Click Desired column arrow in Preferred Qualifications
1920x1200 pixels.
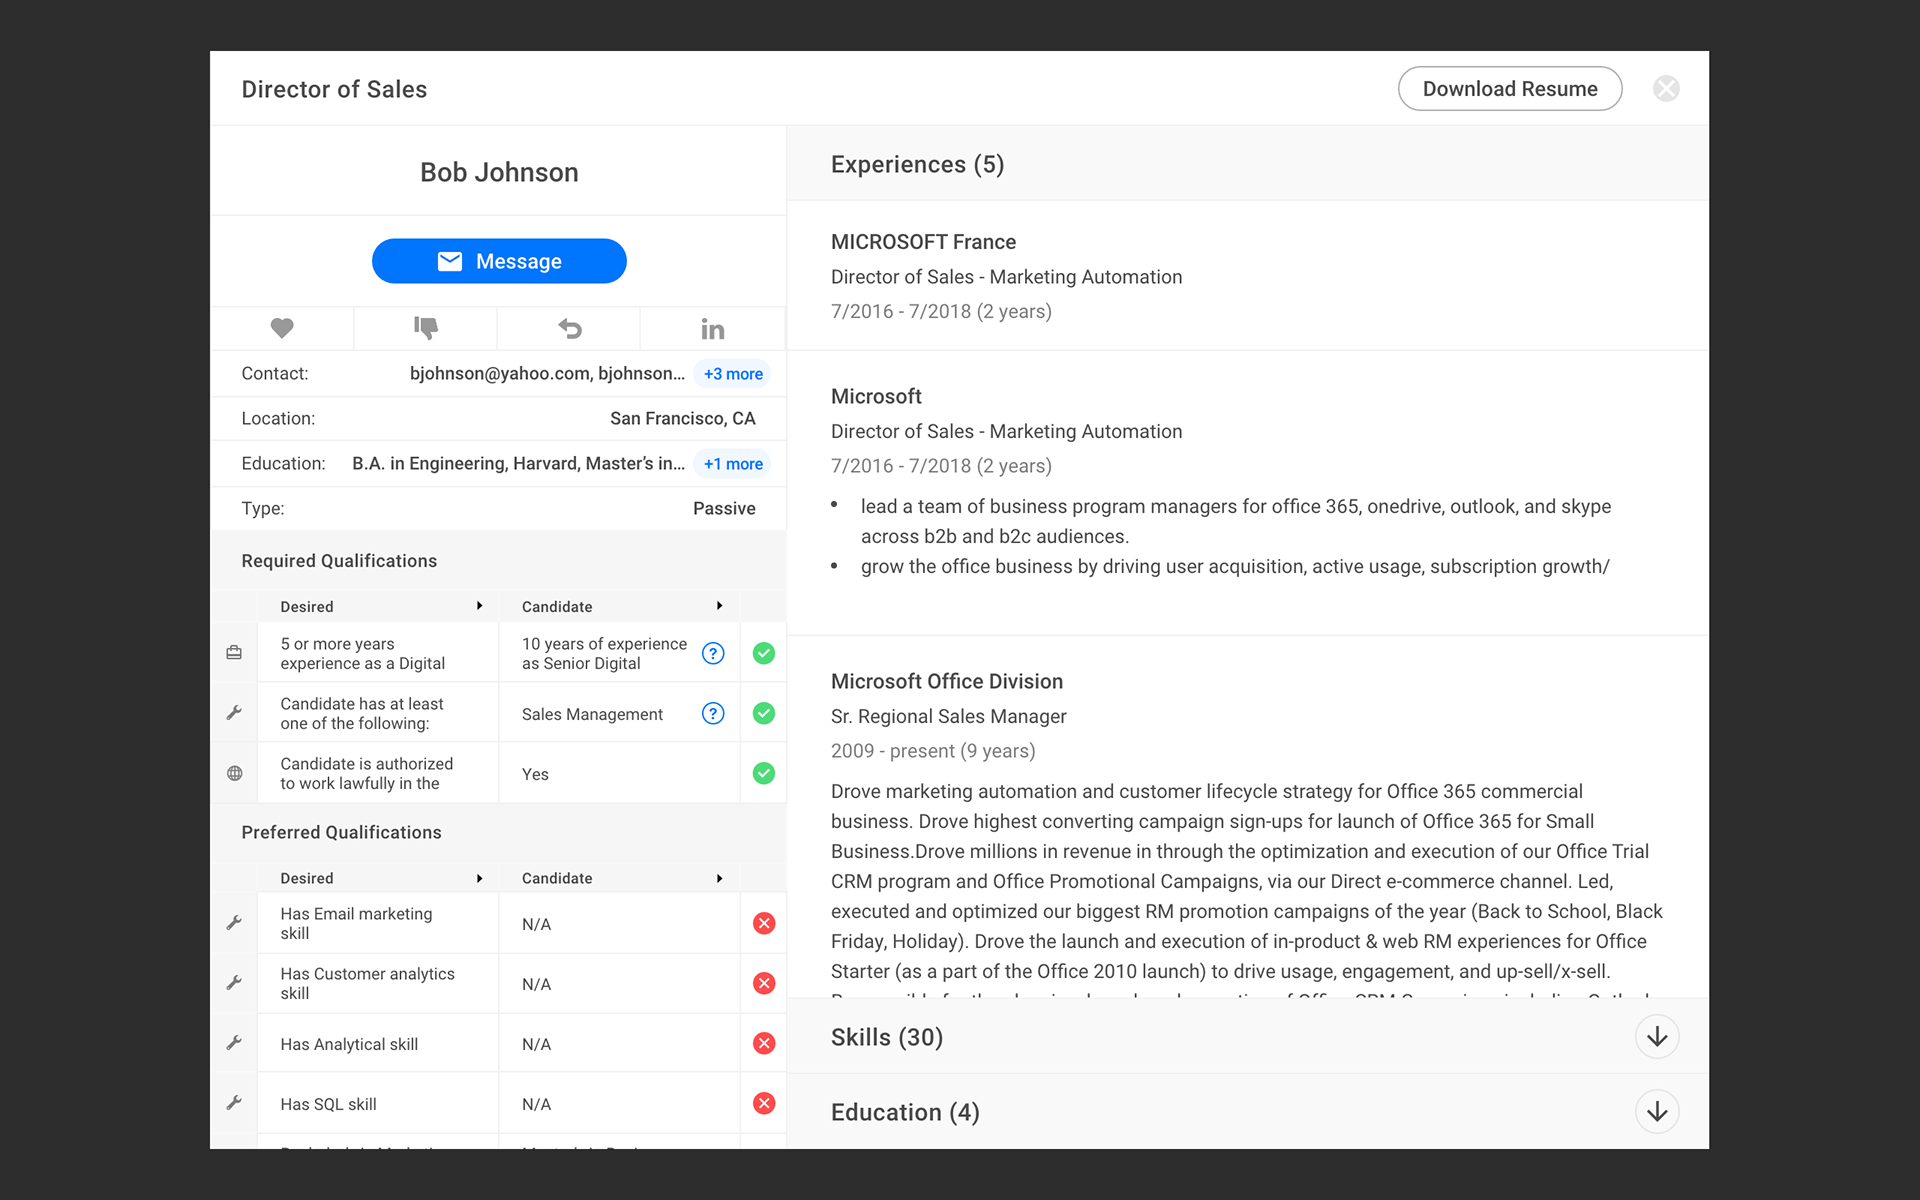(480, 878)
